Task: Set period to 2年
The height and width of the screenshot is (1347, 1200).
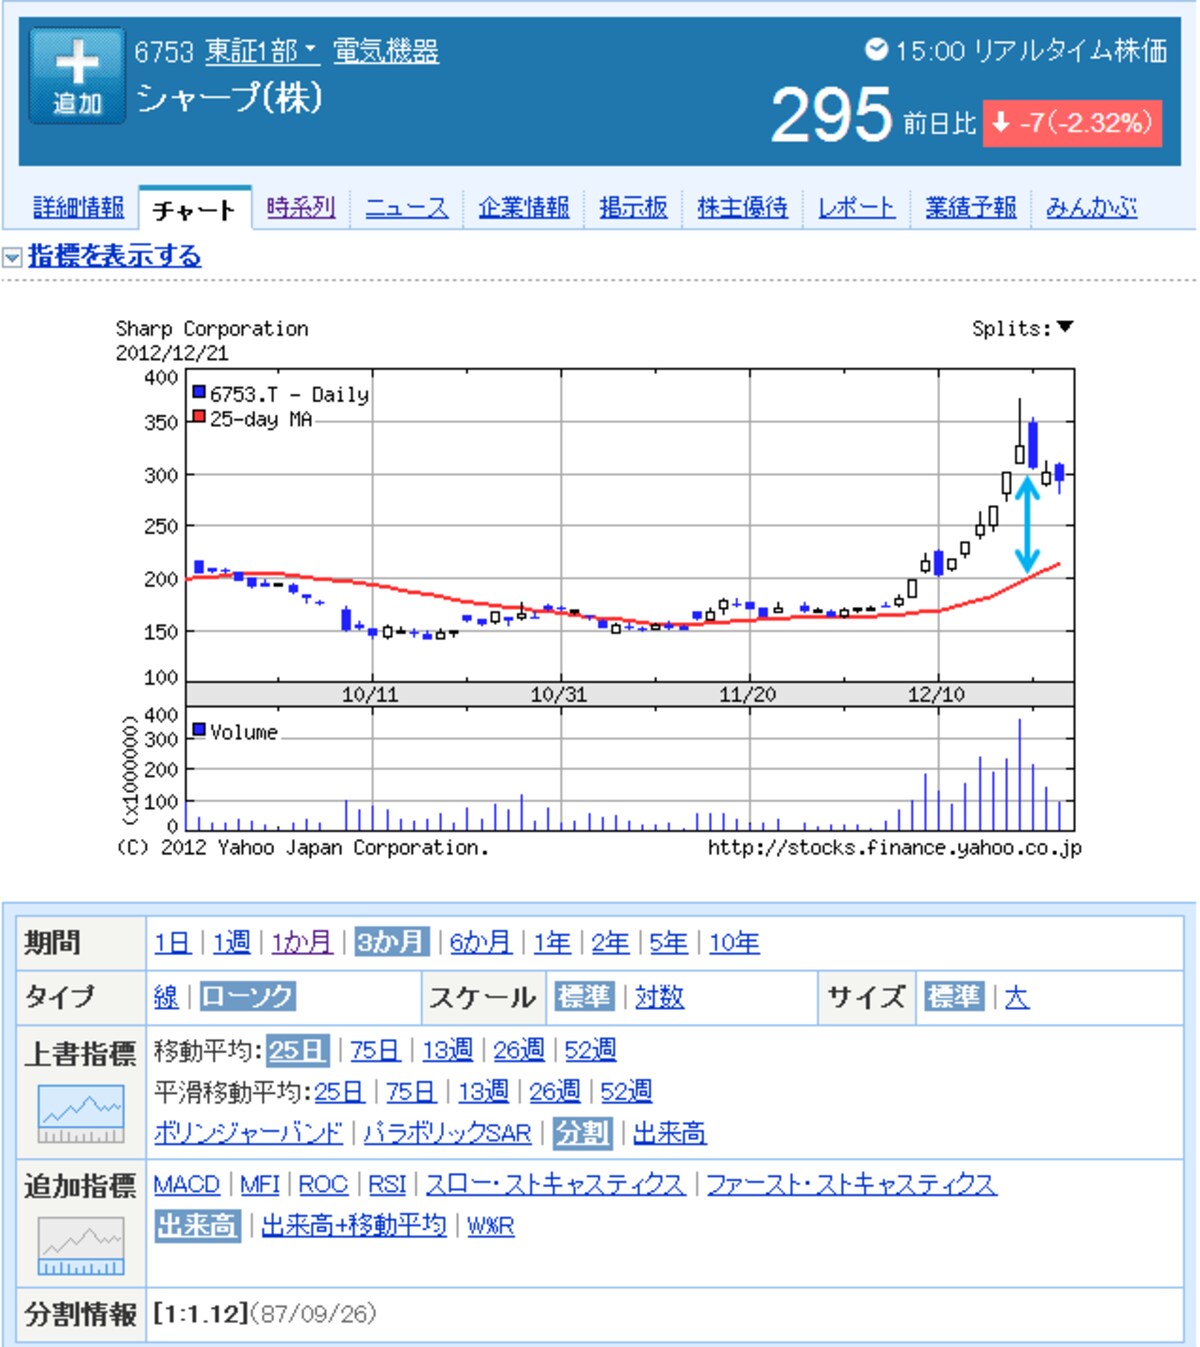Action: (x=610, y=942)
